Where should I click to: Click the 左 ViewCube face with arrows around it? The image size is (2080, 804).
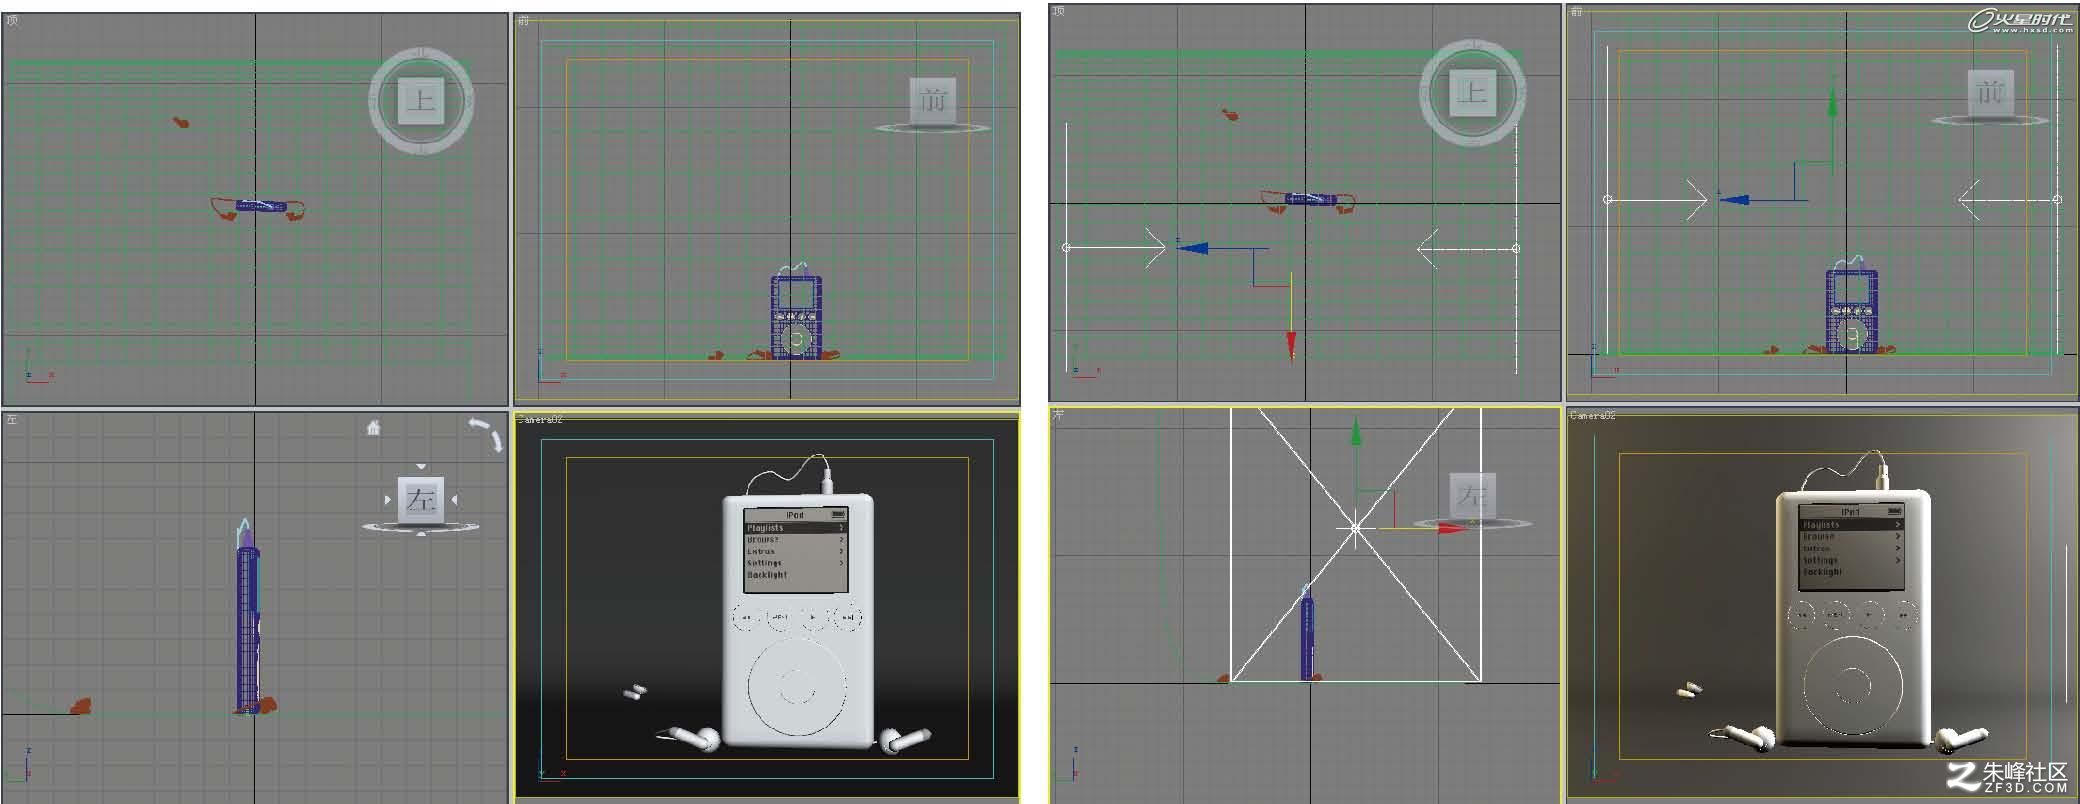420,499
